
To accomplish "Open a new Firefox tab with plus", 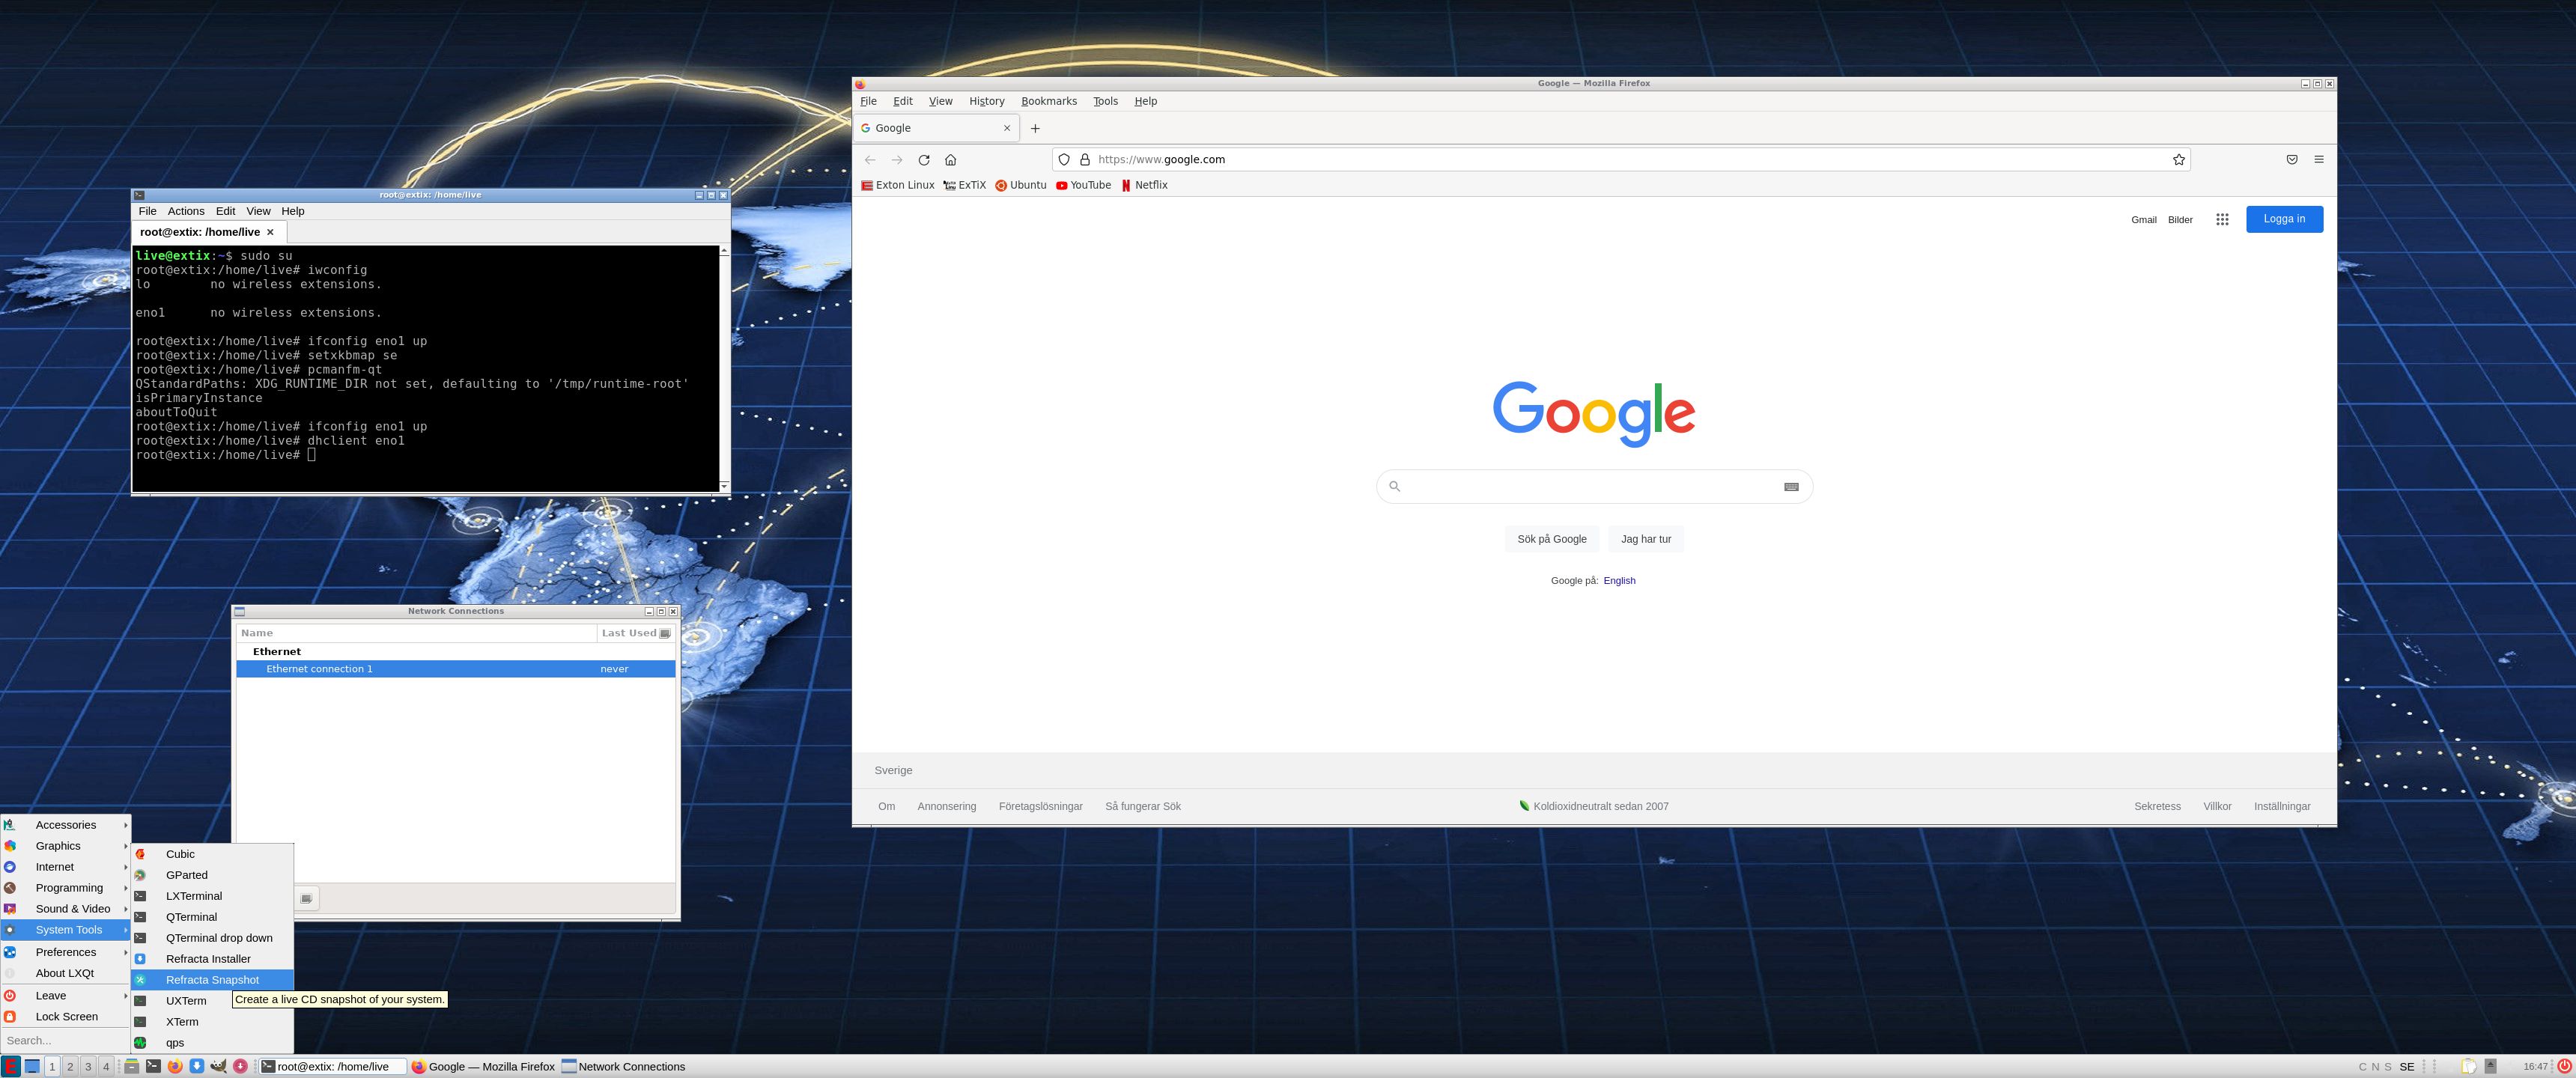I will pos(1035,128).
